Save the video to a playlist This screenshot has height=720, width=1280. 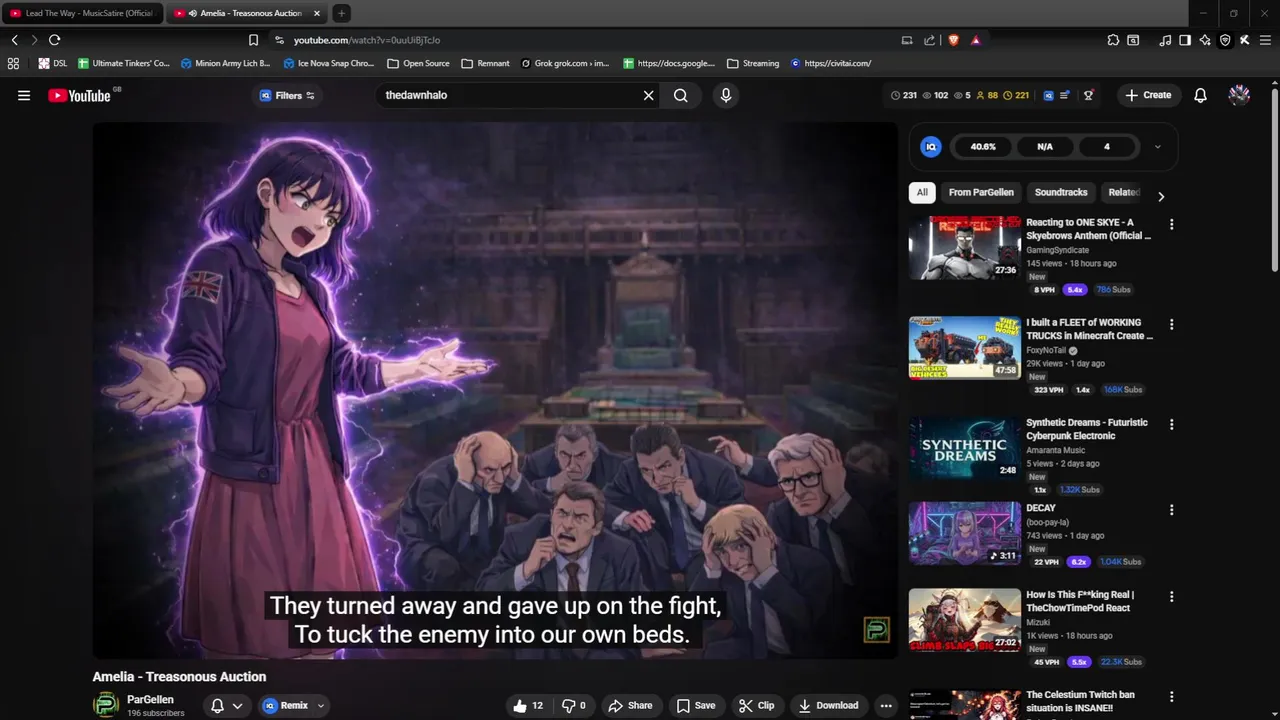point(696,705)
